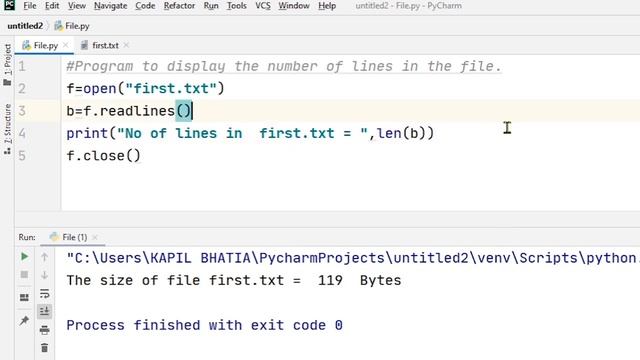Open the View menu
This screenshot has width=640, height=360.
[x=77, y=6]
